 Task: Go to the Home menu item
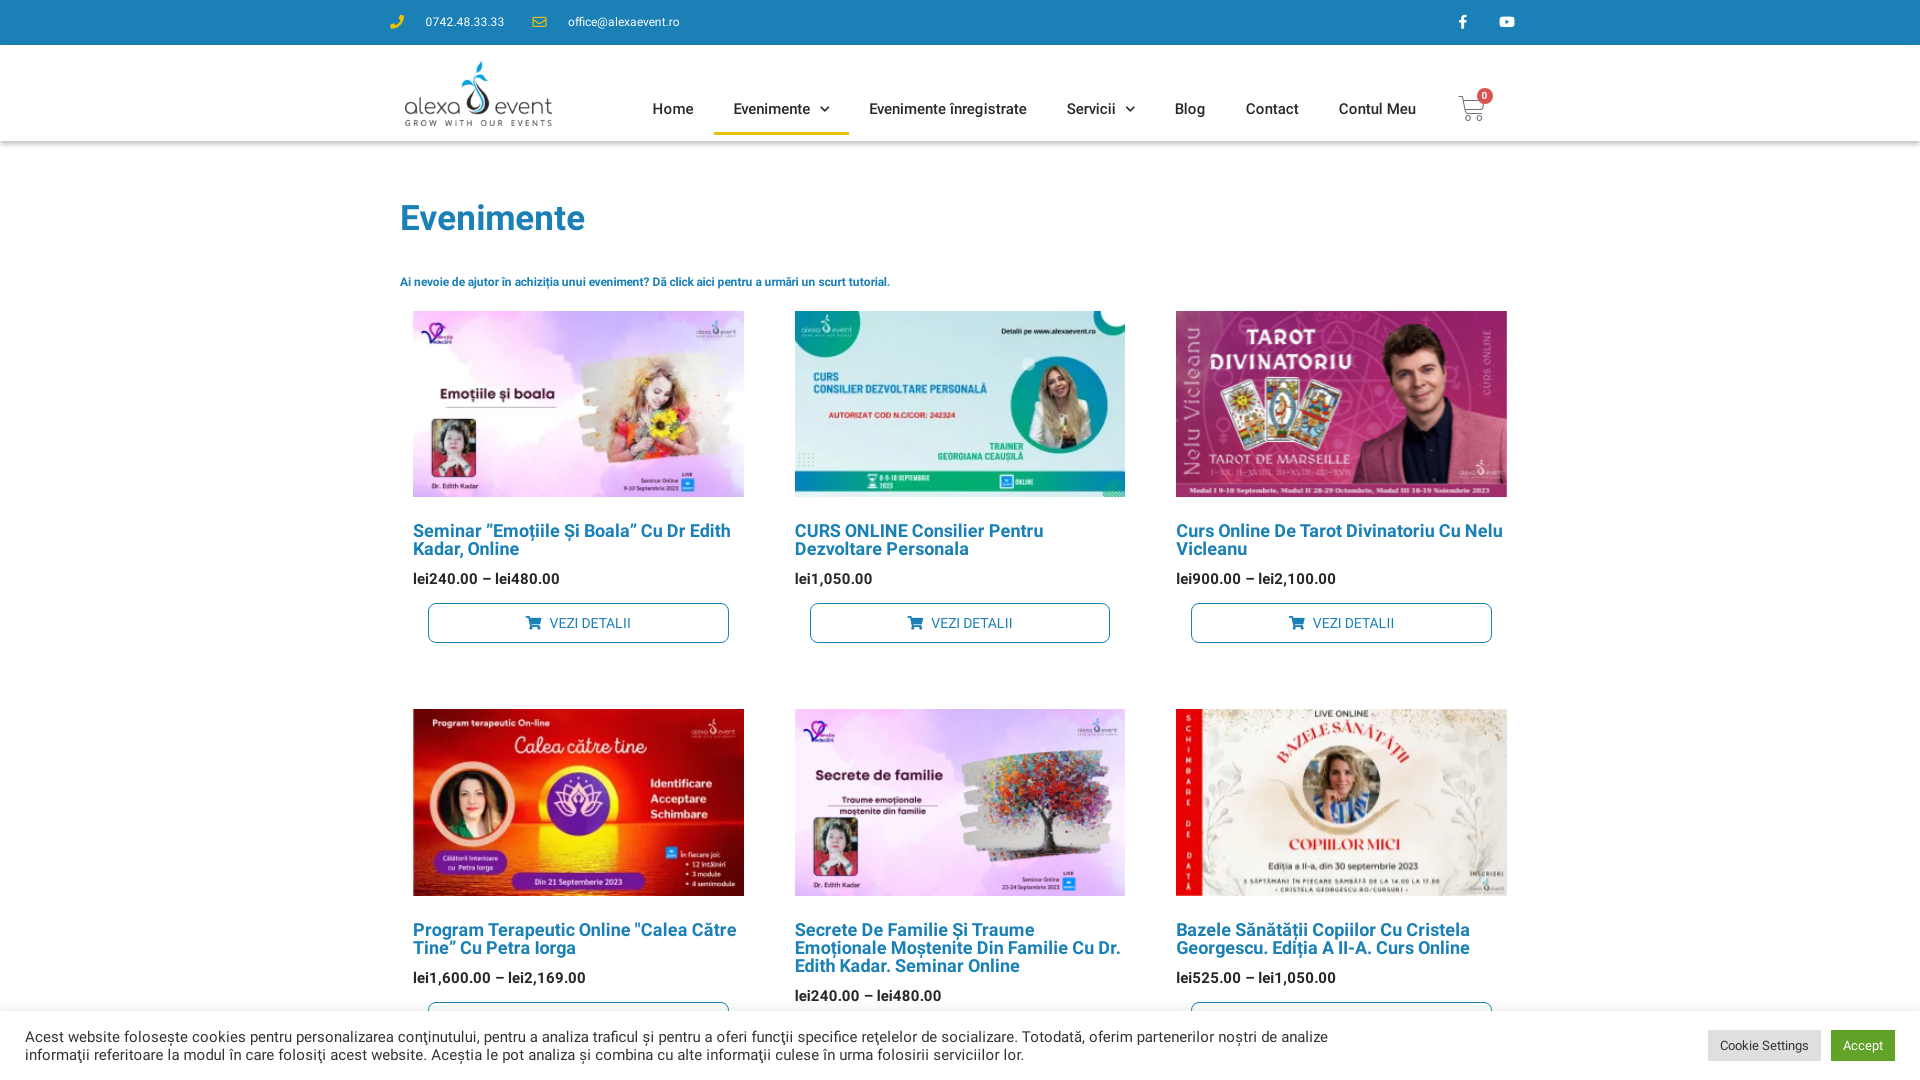click(x=672, y=109)
